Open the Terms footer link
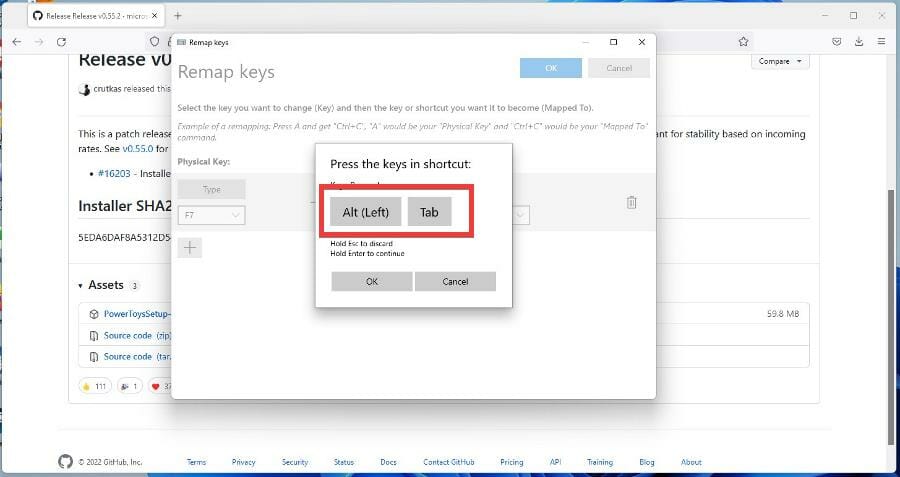The width and height of the screenshot is (900, 477). coord(196,462)
